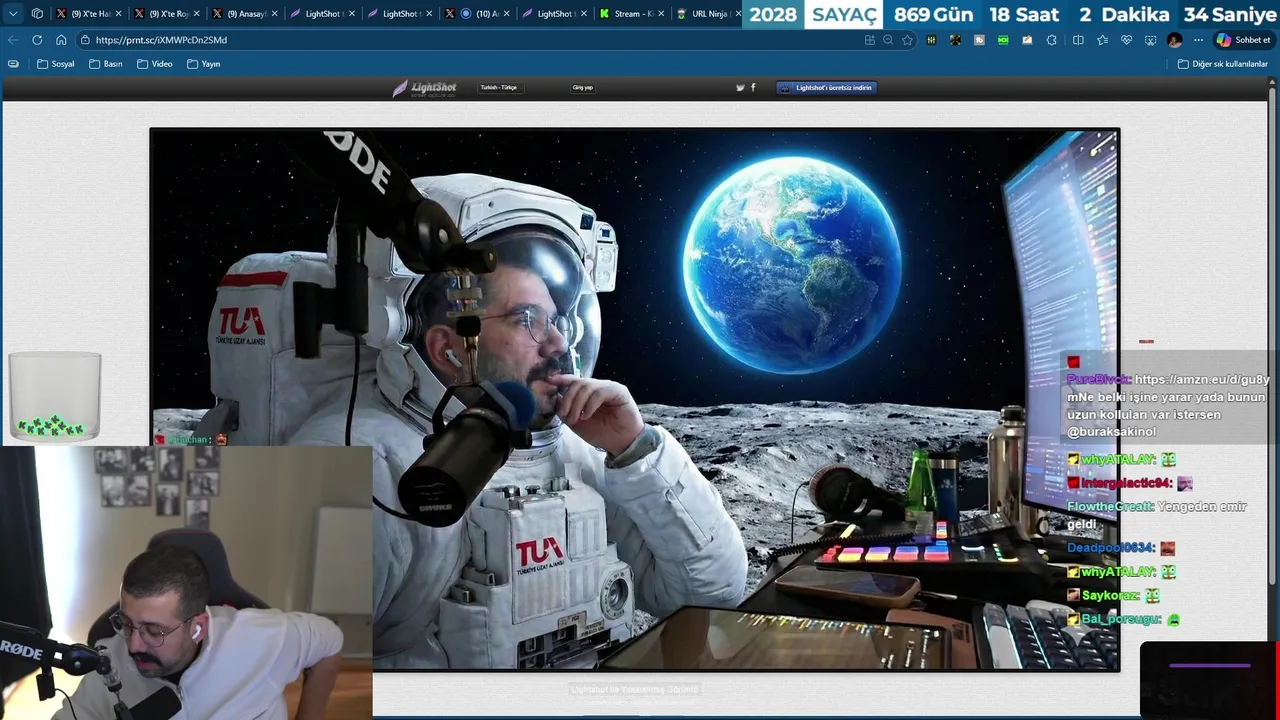The height and width of the screenshot is (720, 1280).
Task: Click the zoom magnifier icon in the address bar
Action: (x=888, y=40)
